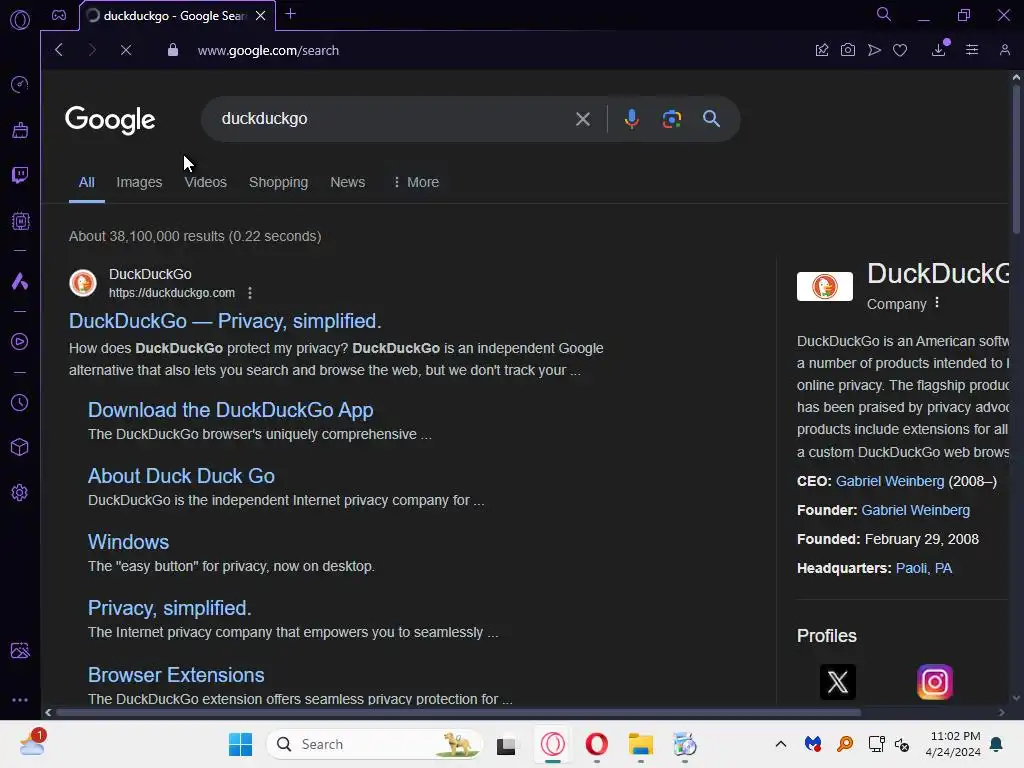Click in the duckduckgo search field
The width and height of the screenshot is (1024, 768).
[x=392, y=119]
